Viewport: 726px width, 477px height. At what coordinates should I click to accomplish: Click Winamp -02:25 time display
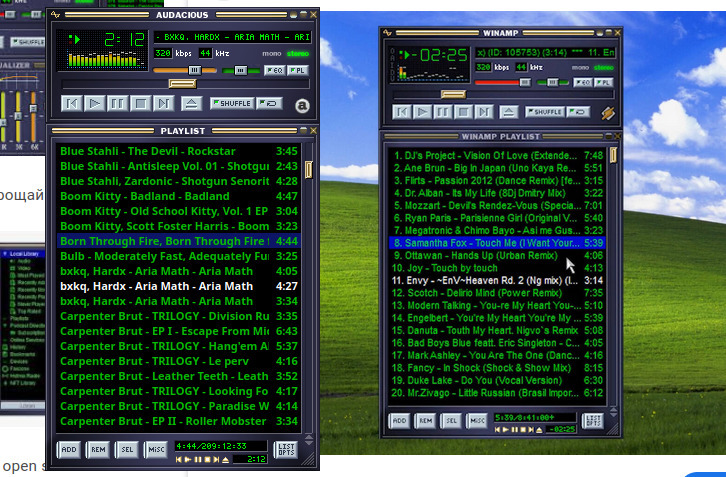click(x=438, y=56)
